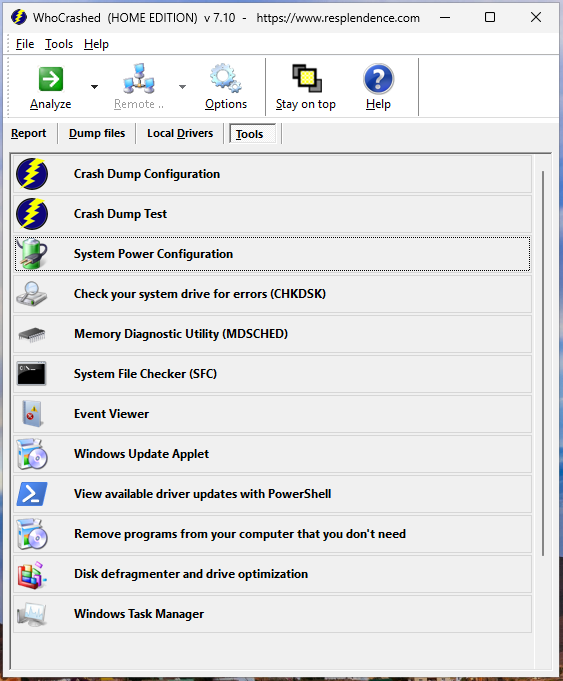
Task: Click the blue Help question mark icon
Action: click(378, 79)
